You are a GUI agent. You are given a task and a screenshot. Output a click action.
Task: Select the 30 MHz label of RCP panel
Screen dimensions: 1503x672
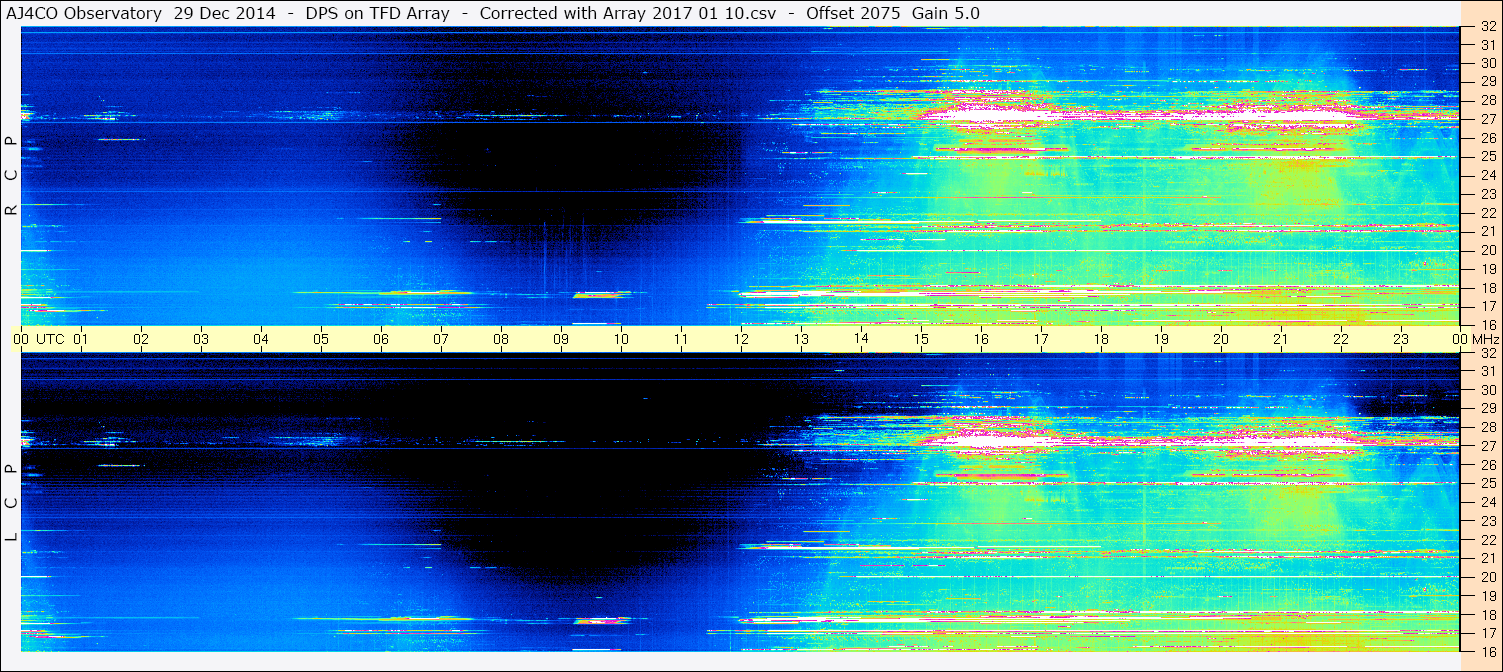point(1487,63)
